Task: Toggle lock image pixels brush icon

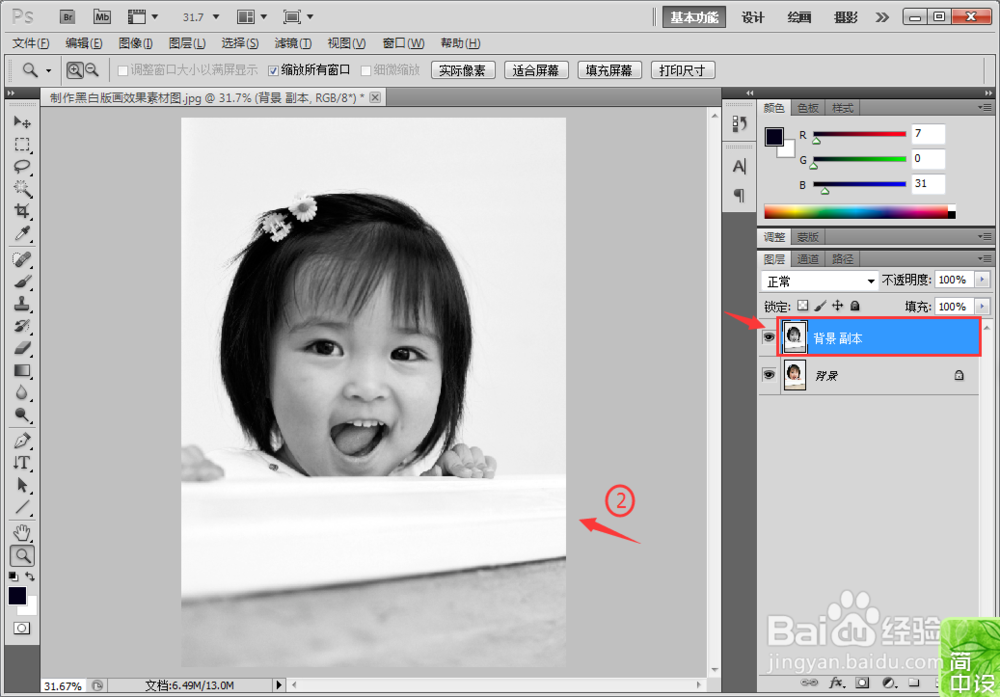Action: (x=820, y=306)
